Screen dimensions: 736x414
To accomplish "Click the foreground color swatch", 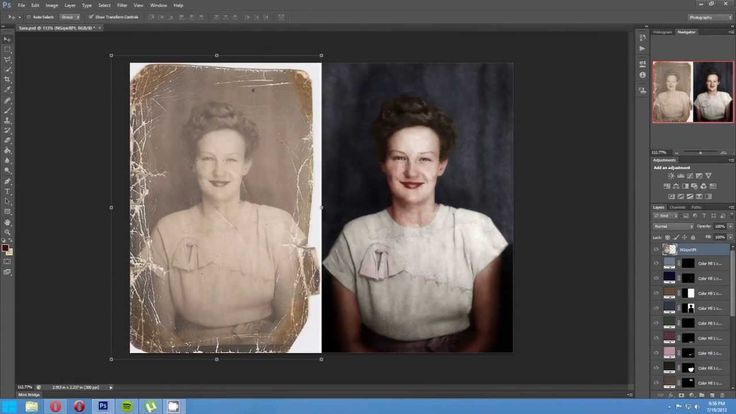I will (x=5, y=248).
